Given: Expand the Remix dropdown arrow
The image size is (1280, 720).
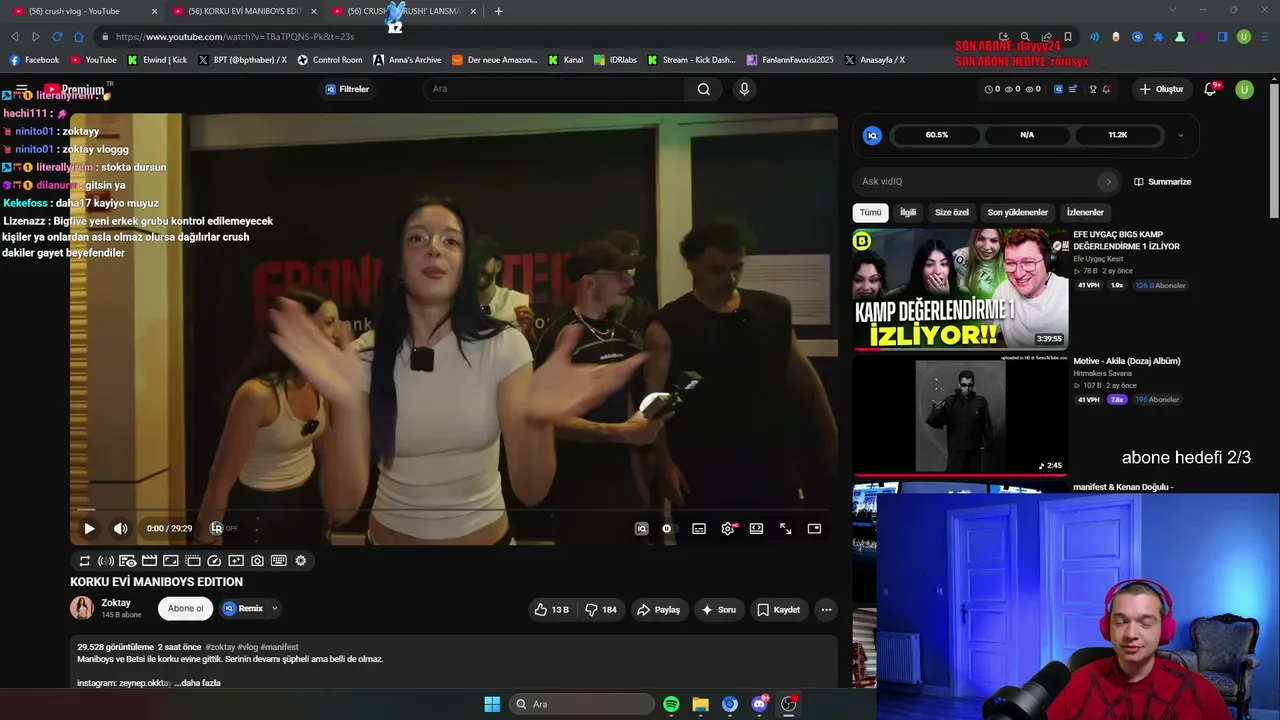Looking at the screenshot, I should pos(275,608).
